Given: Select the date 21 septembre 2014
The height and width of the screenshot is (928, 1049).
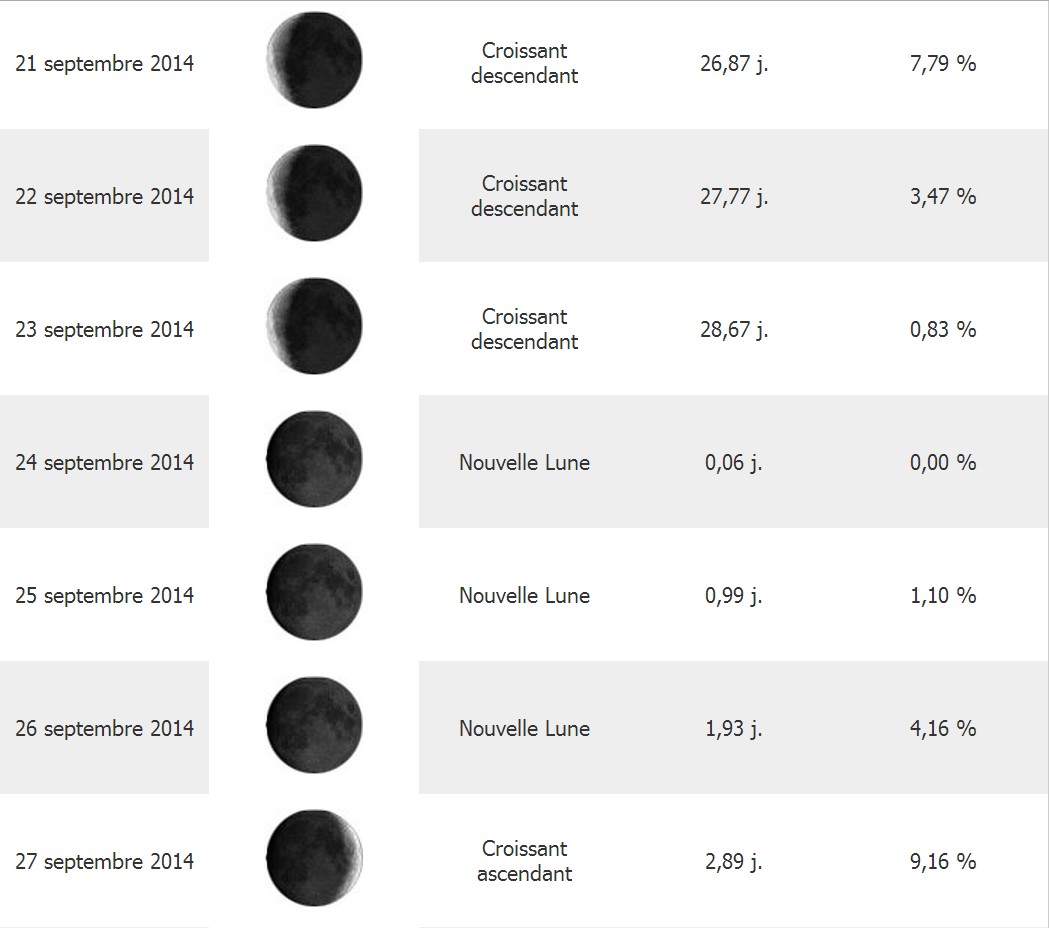Looking at the screenshot, I should click(x=104, y=64).
